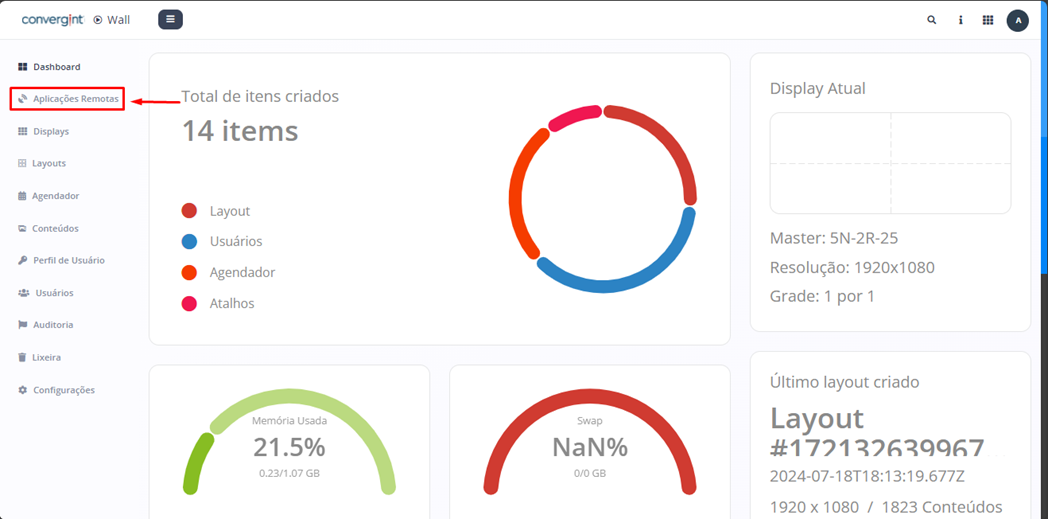Toggle the Usuários legend blue dot
This screenshot has height=519, width=1048.
point(189,241)
